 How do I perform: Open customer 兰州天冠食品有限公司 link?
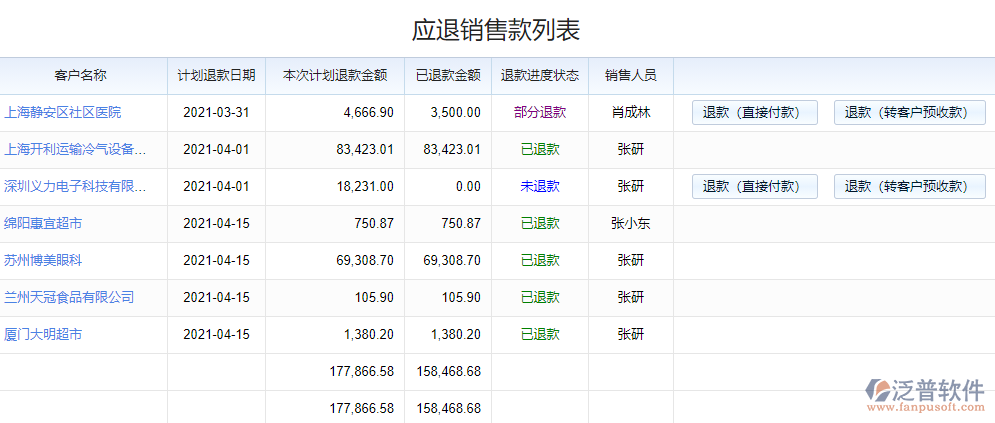69,298
